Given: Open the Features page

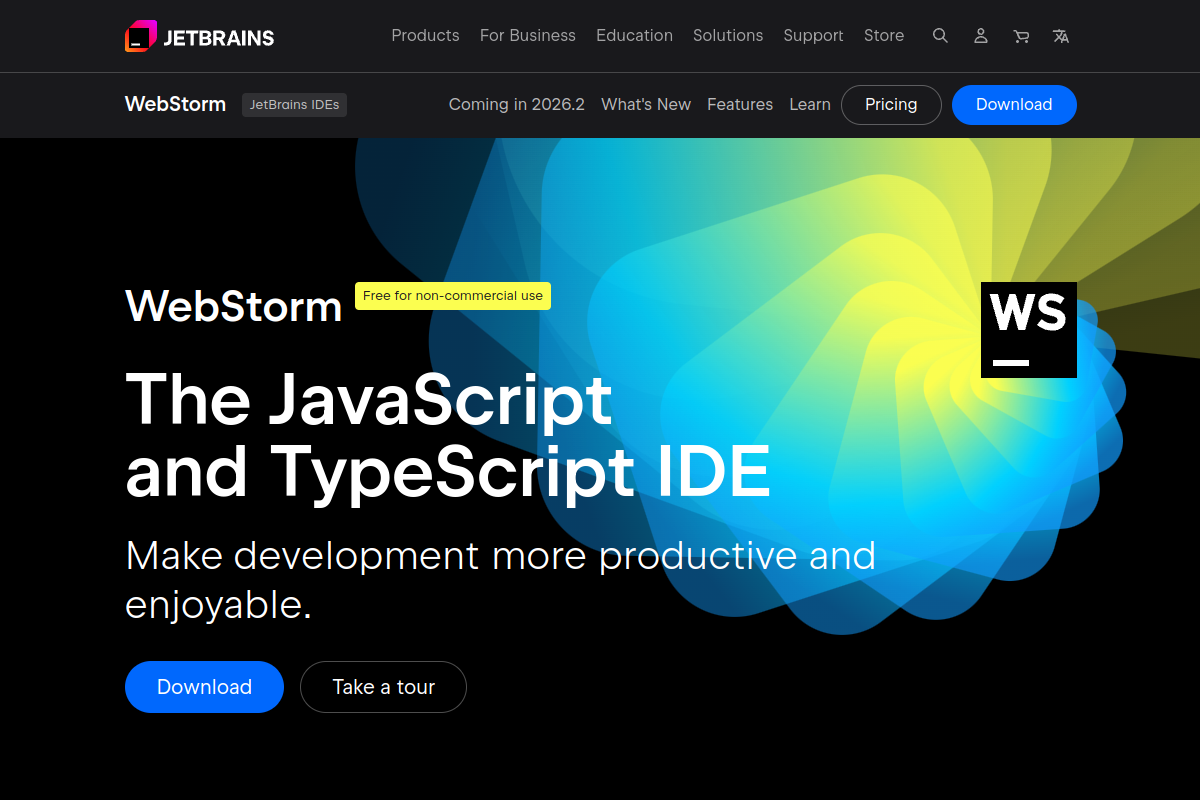Looking at the screenshot, I should coord(740,104).
